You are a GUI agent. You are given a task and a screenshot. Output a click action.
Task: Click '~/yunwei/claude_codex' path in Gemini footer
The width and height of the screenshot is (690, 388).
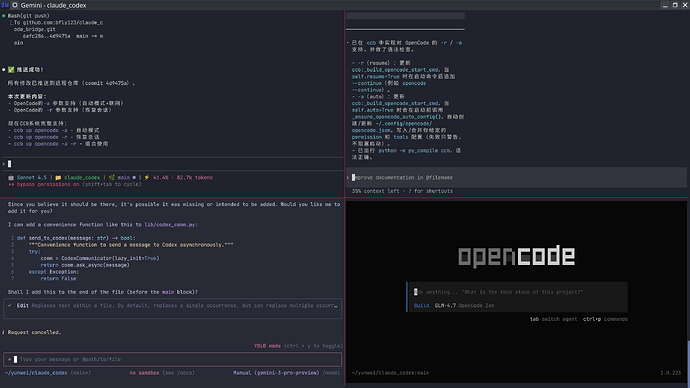point(36,373)
